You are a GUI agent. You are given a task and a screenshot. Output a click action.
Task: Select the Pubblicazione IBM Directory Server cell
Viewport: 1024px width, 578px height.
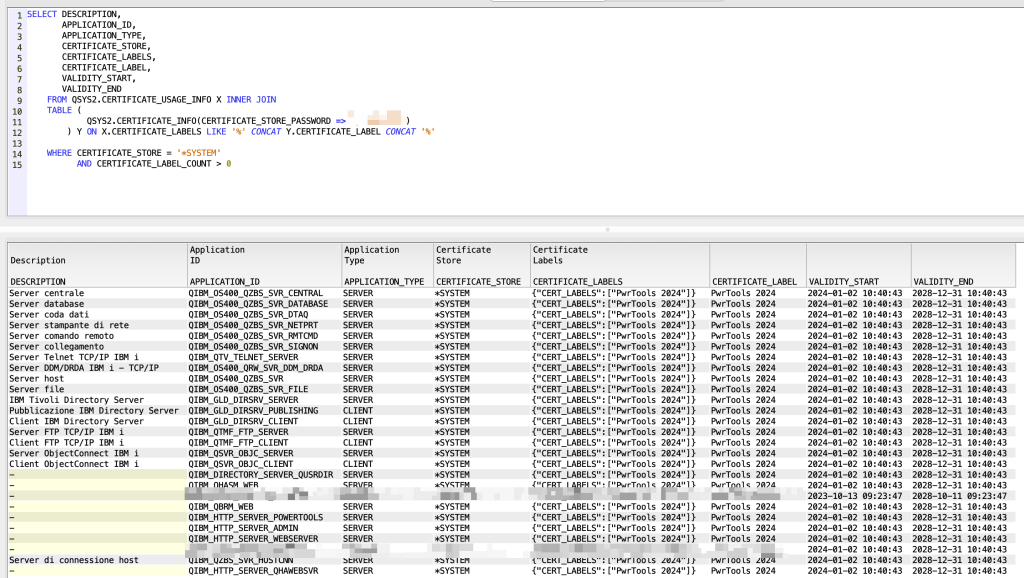pos(94,410)
